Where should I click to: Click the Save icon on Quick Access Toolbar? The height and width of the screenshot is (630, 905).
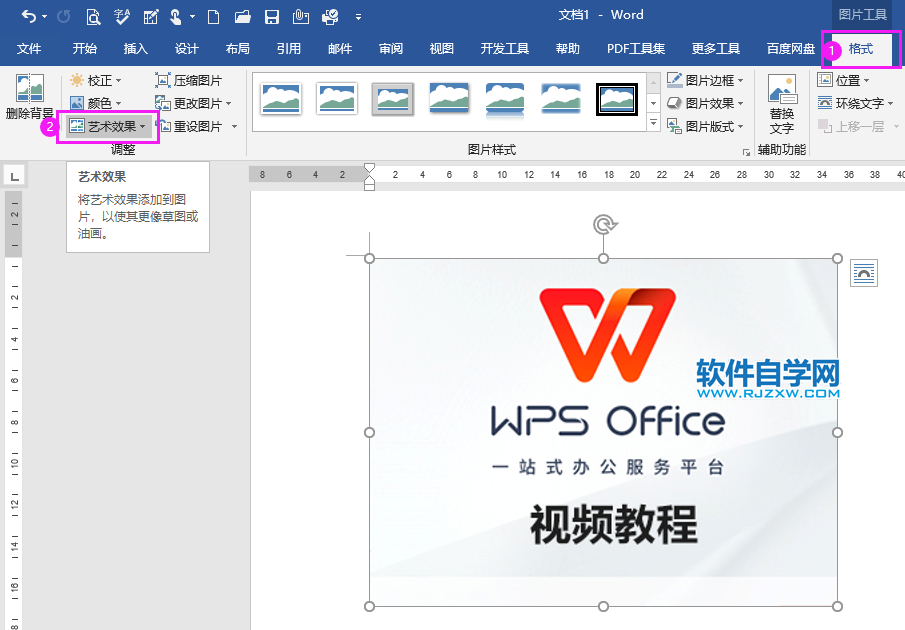[271, 16]
